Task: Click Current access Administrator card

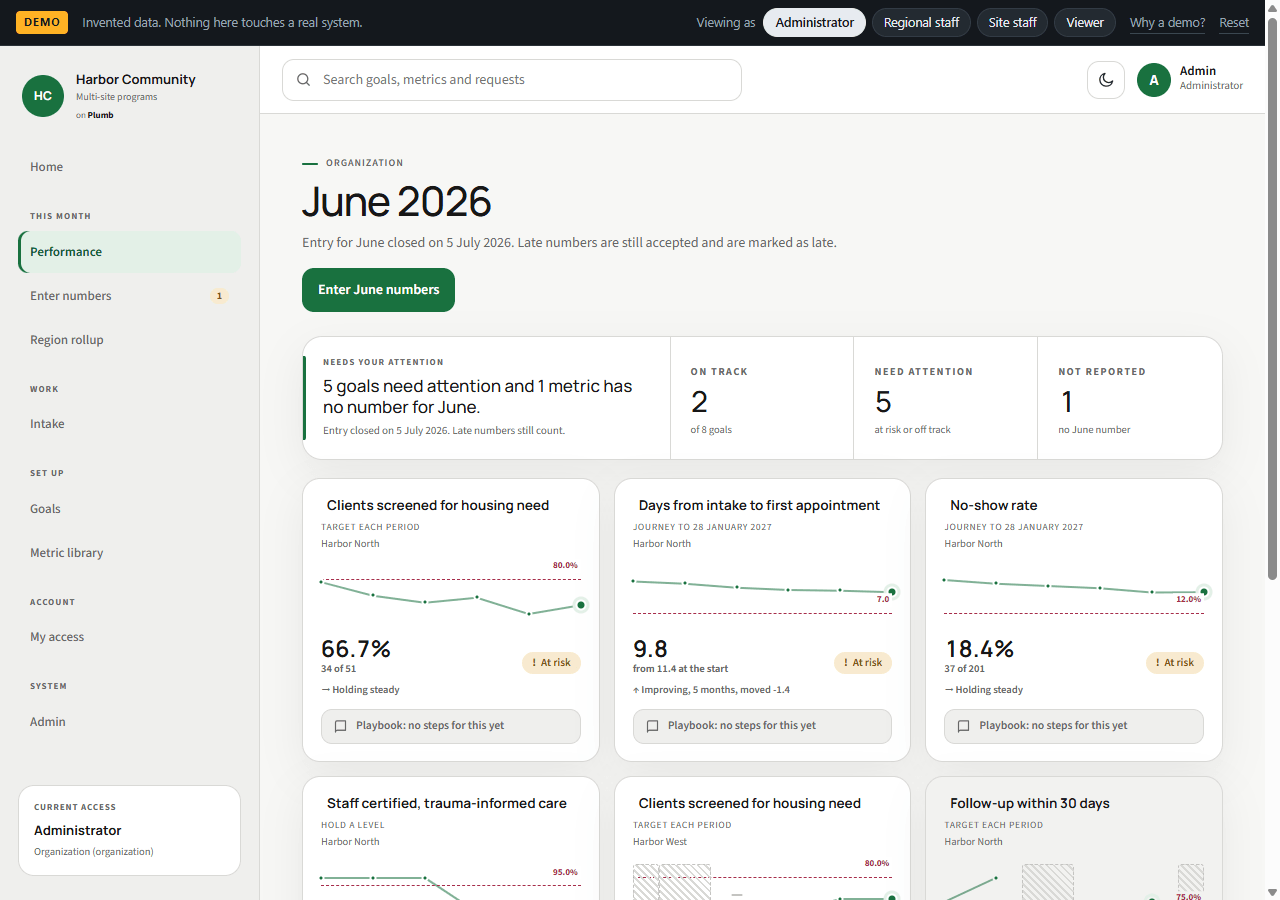Action: click(129, 830)
